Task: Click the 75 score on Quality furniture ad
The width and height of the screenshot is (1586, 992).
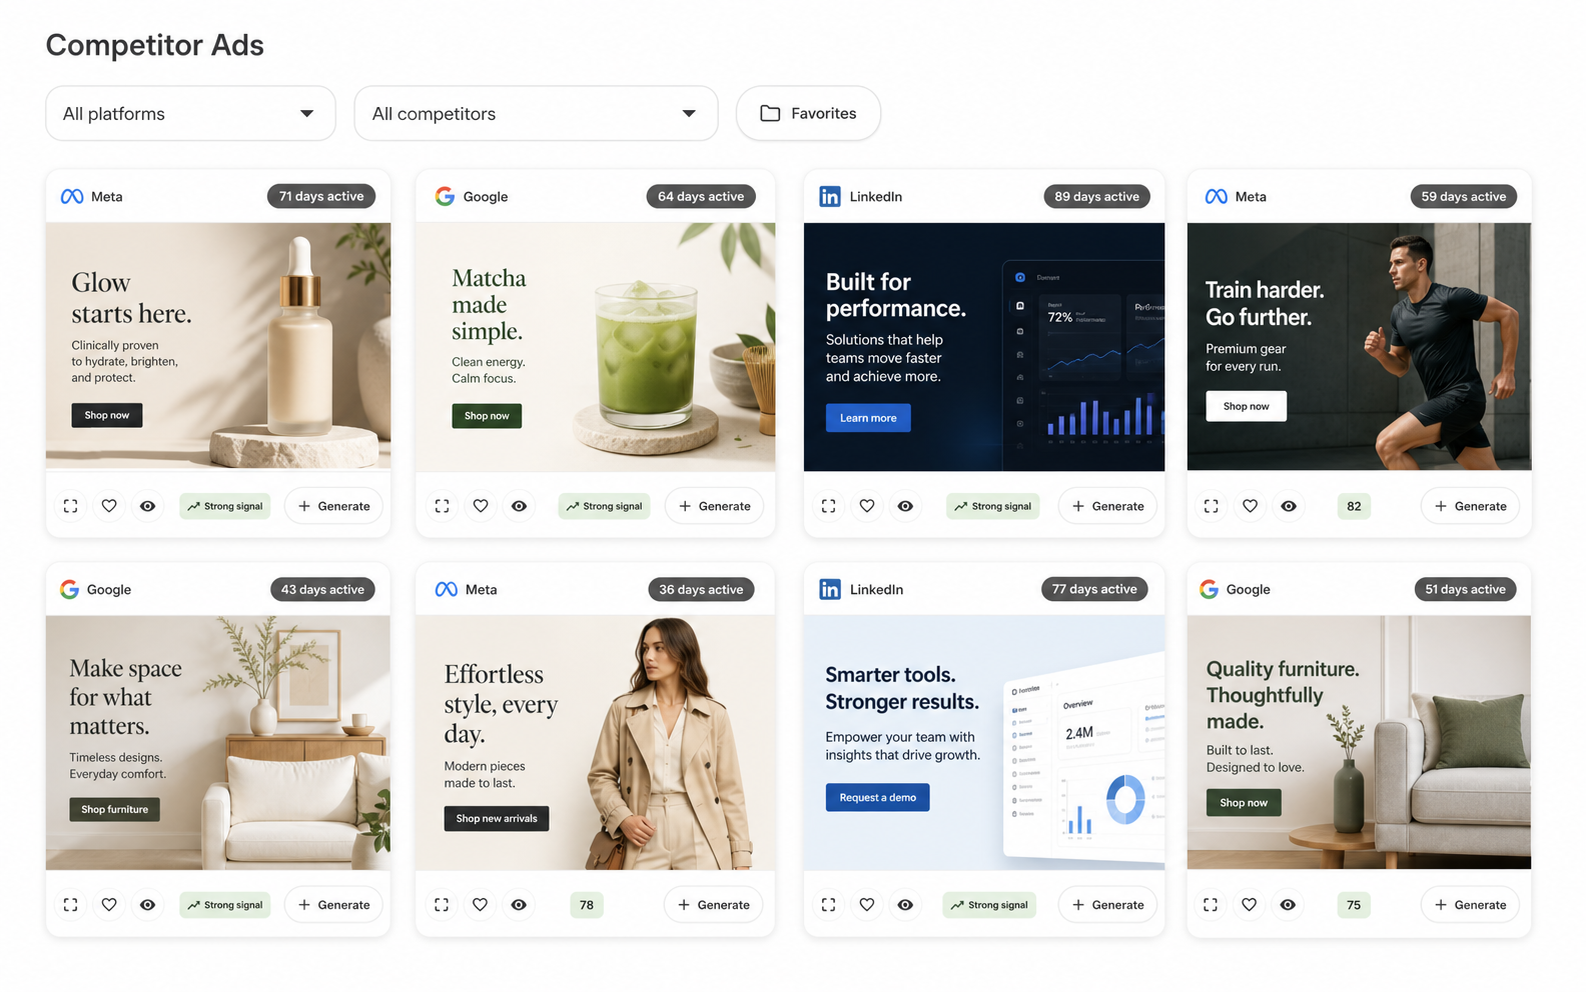Action: (x=1353, y=905)
